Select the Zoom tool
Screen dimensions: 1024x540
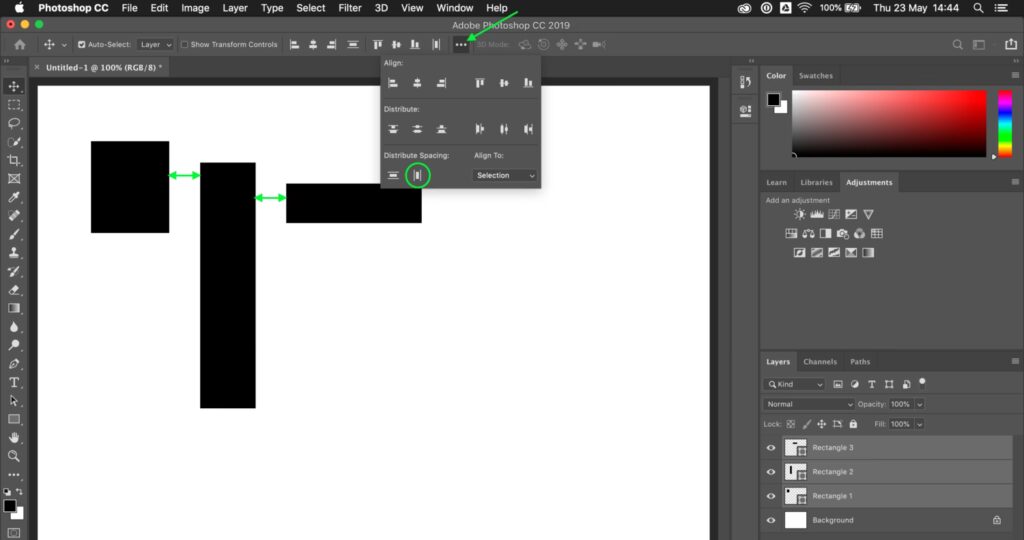14,456
